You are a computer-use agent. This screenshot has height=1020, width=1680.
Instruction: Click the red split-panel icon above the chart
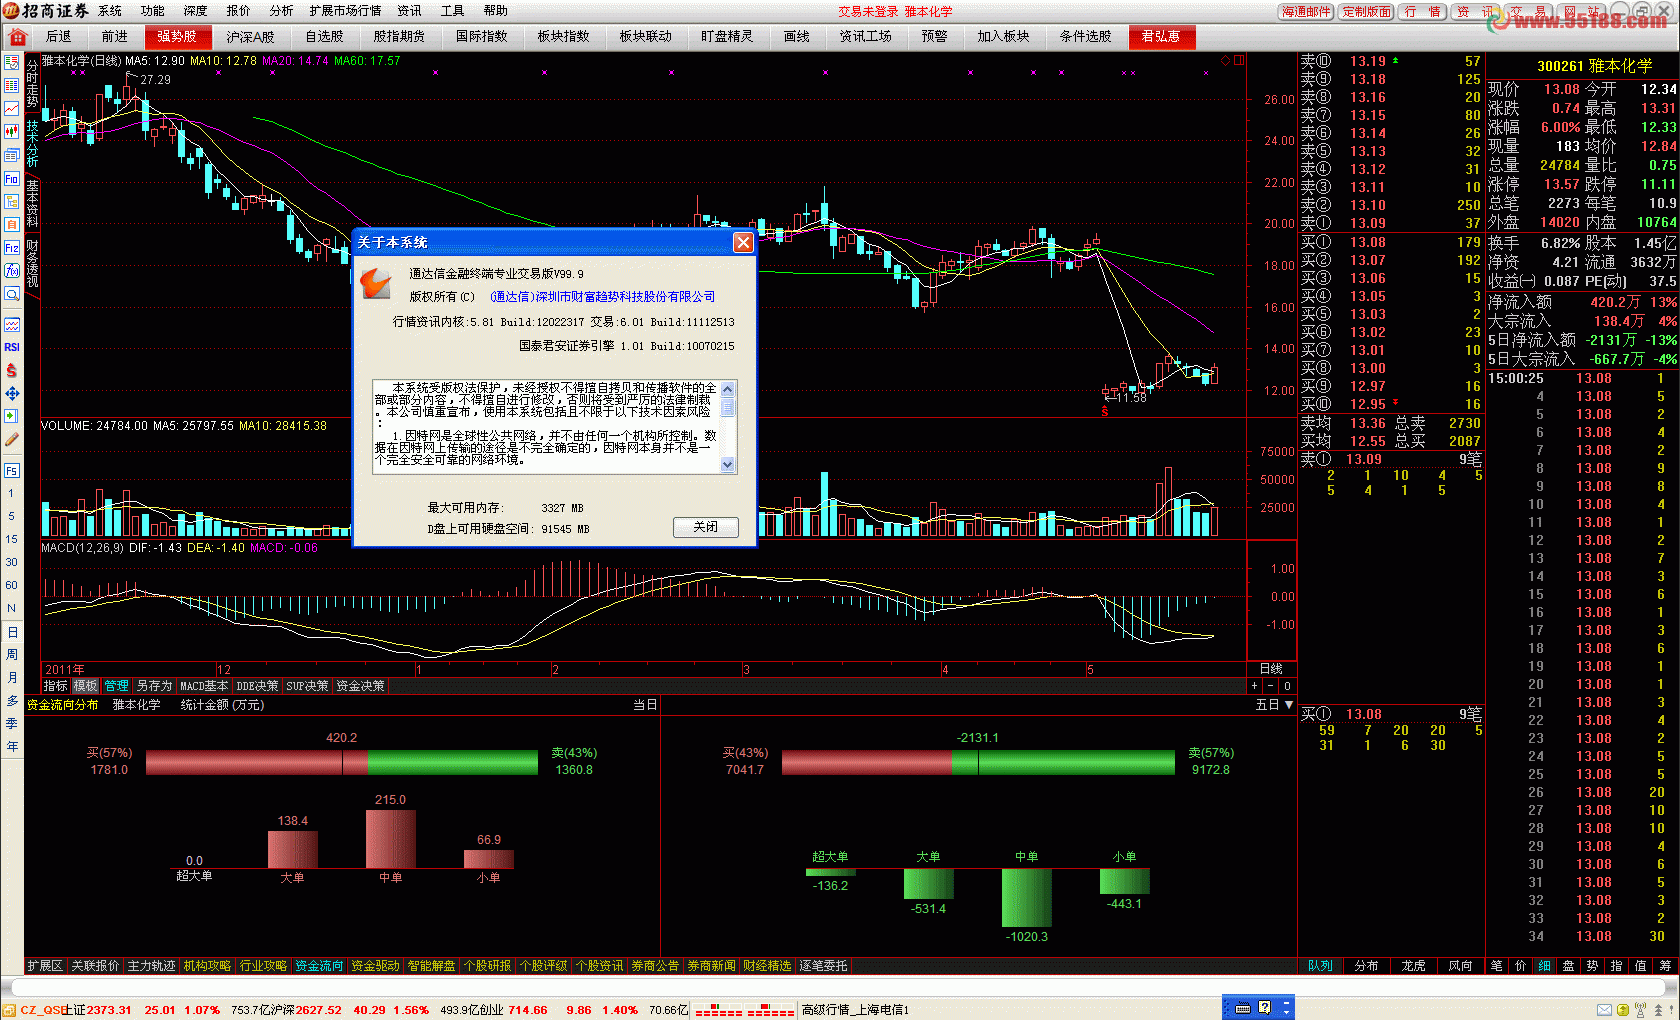(x=1239, y=61)
